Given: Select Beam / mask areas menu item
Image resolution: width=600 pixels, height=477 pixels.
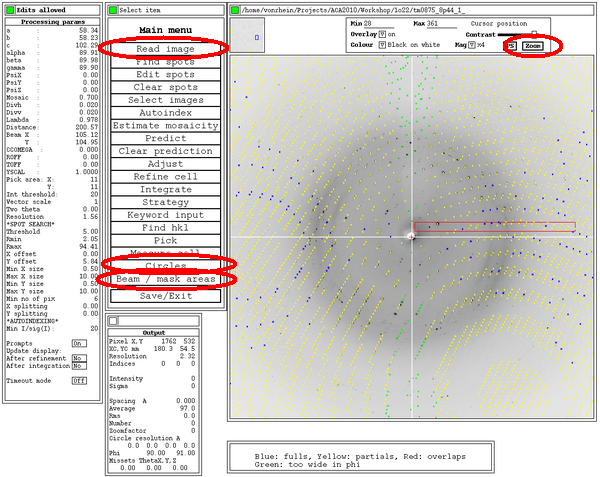Looking at the screenshot, I should tap(165, 280).
